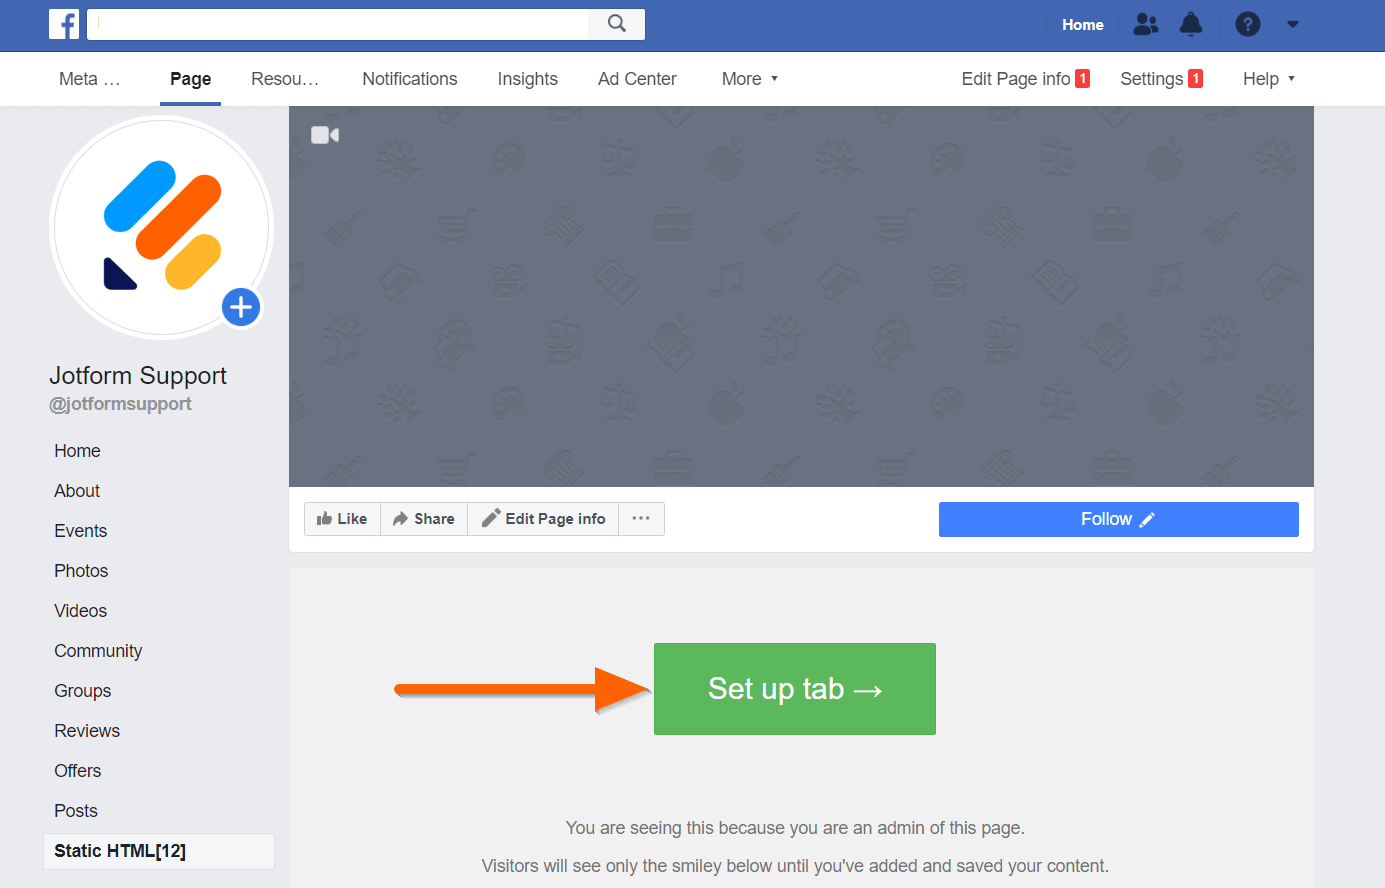Open the Jotform Support page name link

click(x=138, y=375)
